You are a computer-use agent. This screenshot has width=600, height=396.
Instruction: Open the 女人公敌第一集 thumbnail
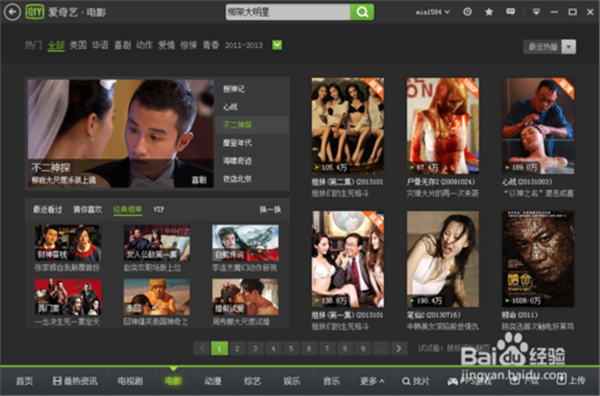coord(157,243)
